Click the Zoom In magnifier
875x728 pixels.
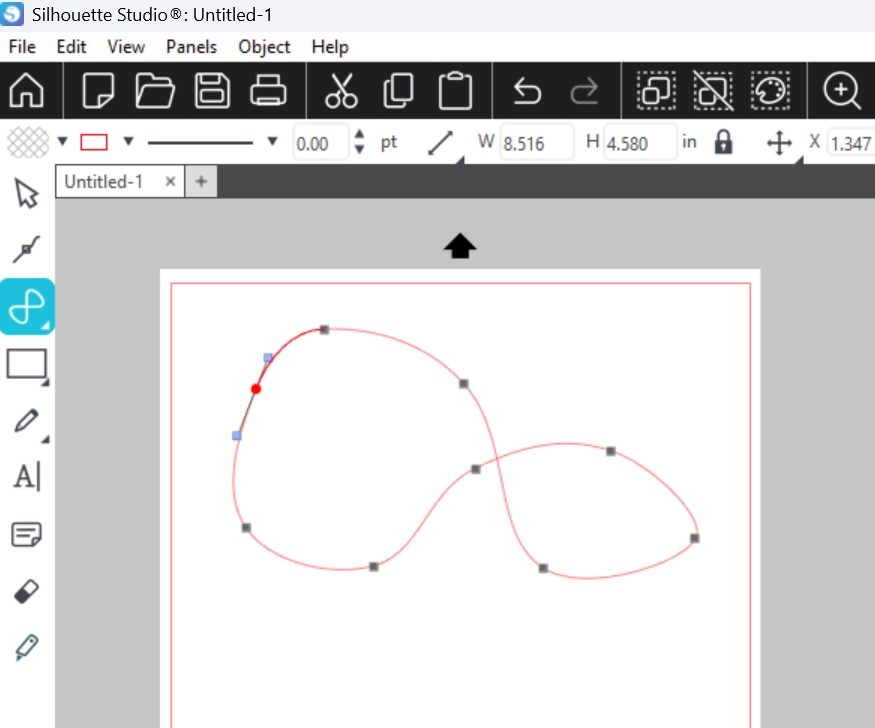841,91
